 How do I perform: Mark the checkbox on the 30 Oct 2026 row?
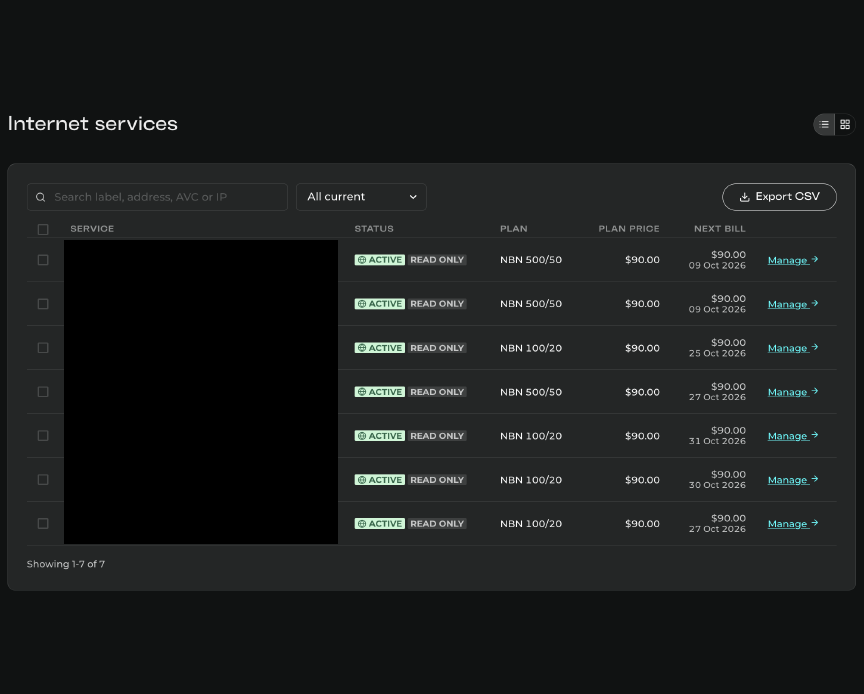(43, 480)
